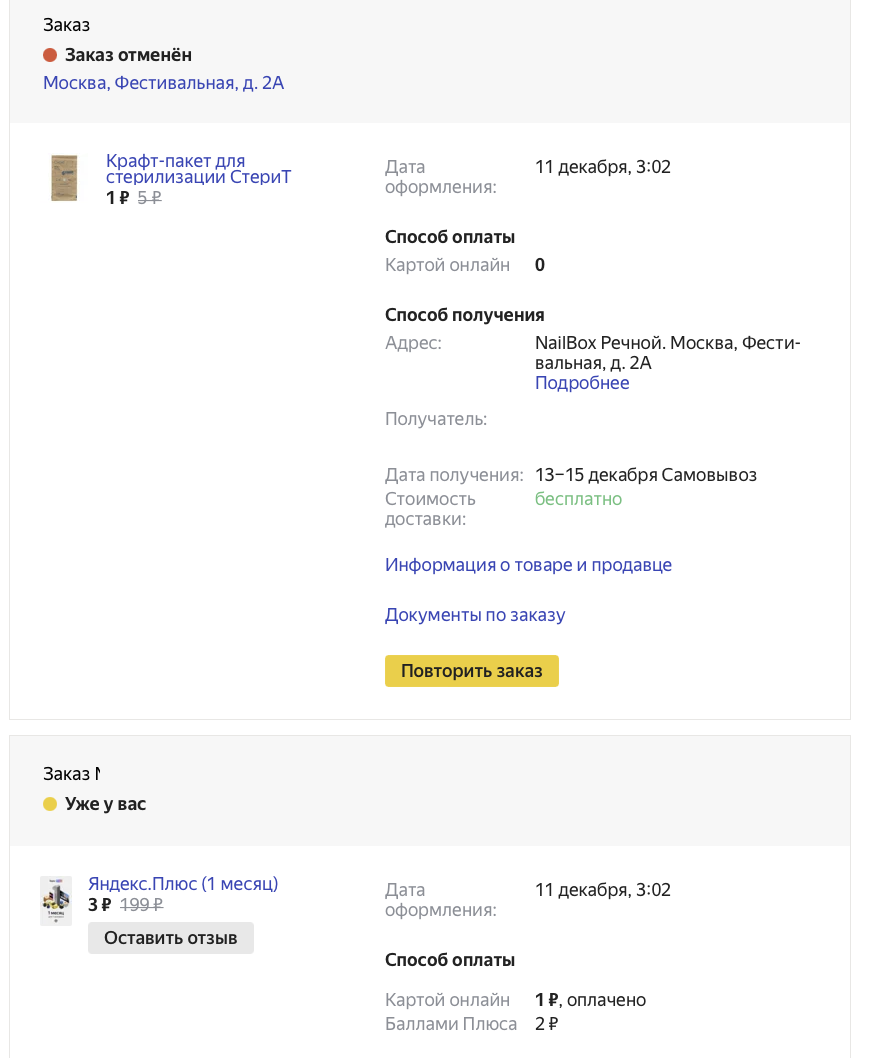Image resolution: width=892 pixels, height=1058 pixels.
Task: Click the 'Заказ' header of the cancelled order
Action: [x=66, y=25]
